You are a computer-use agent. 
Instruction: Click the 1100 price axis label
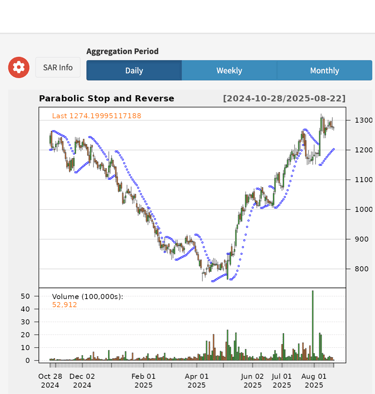[364, 180]
